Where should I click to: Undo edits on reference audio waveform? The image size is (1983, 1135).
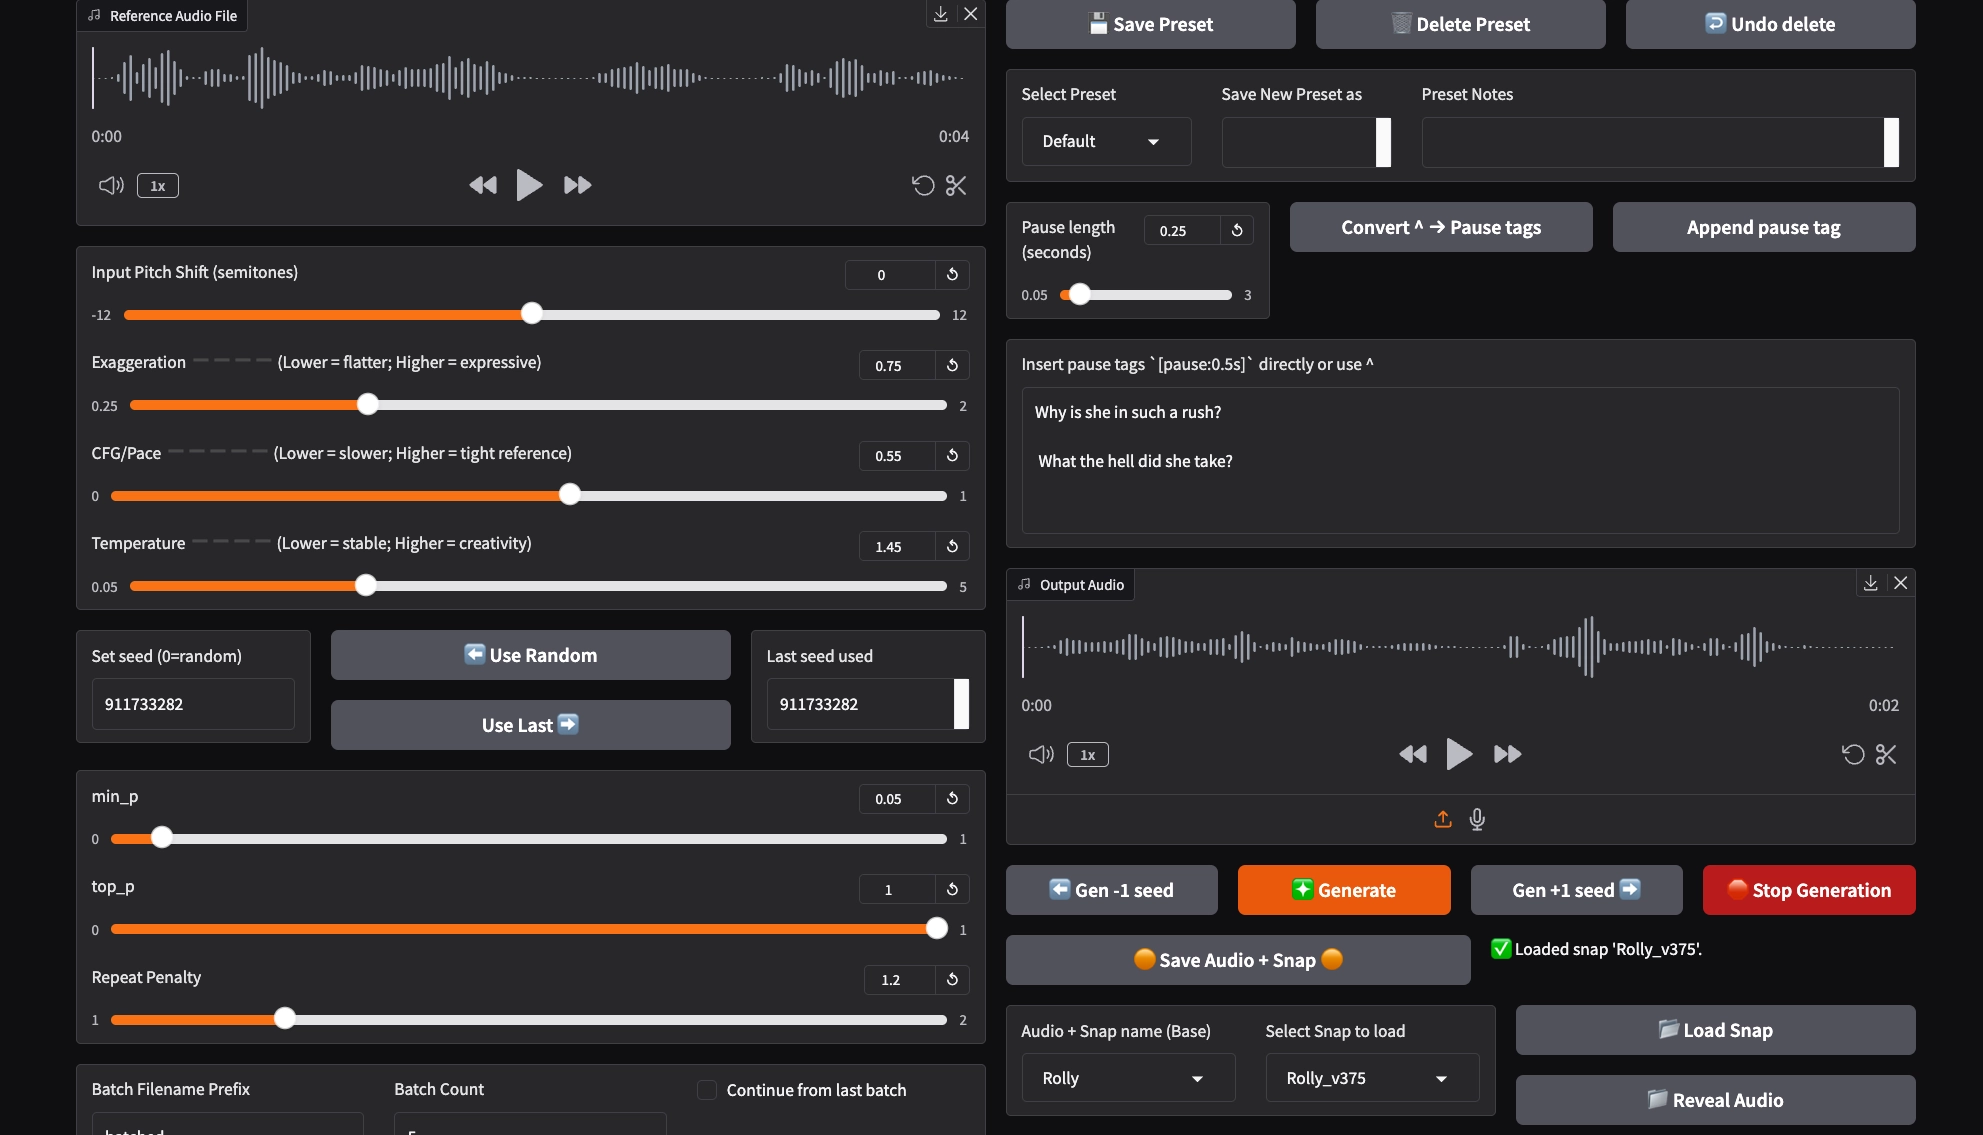pos(923,185)
